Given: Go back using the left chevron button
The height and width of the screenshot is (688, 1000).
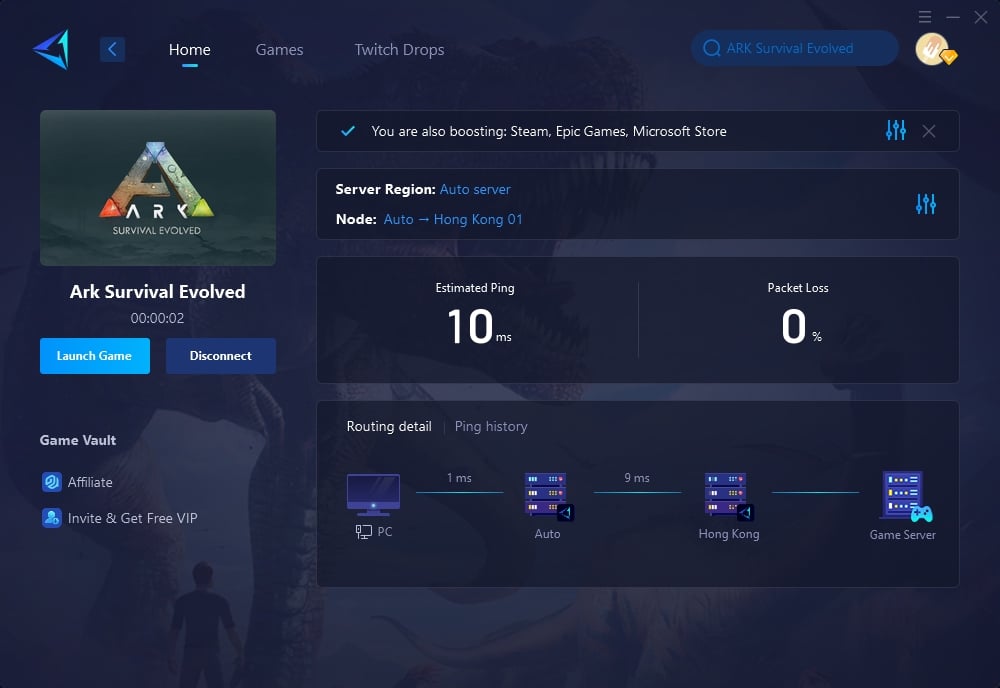Looking at the screenshot, I should click(112, 49).
